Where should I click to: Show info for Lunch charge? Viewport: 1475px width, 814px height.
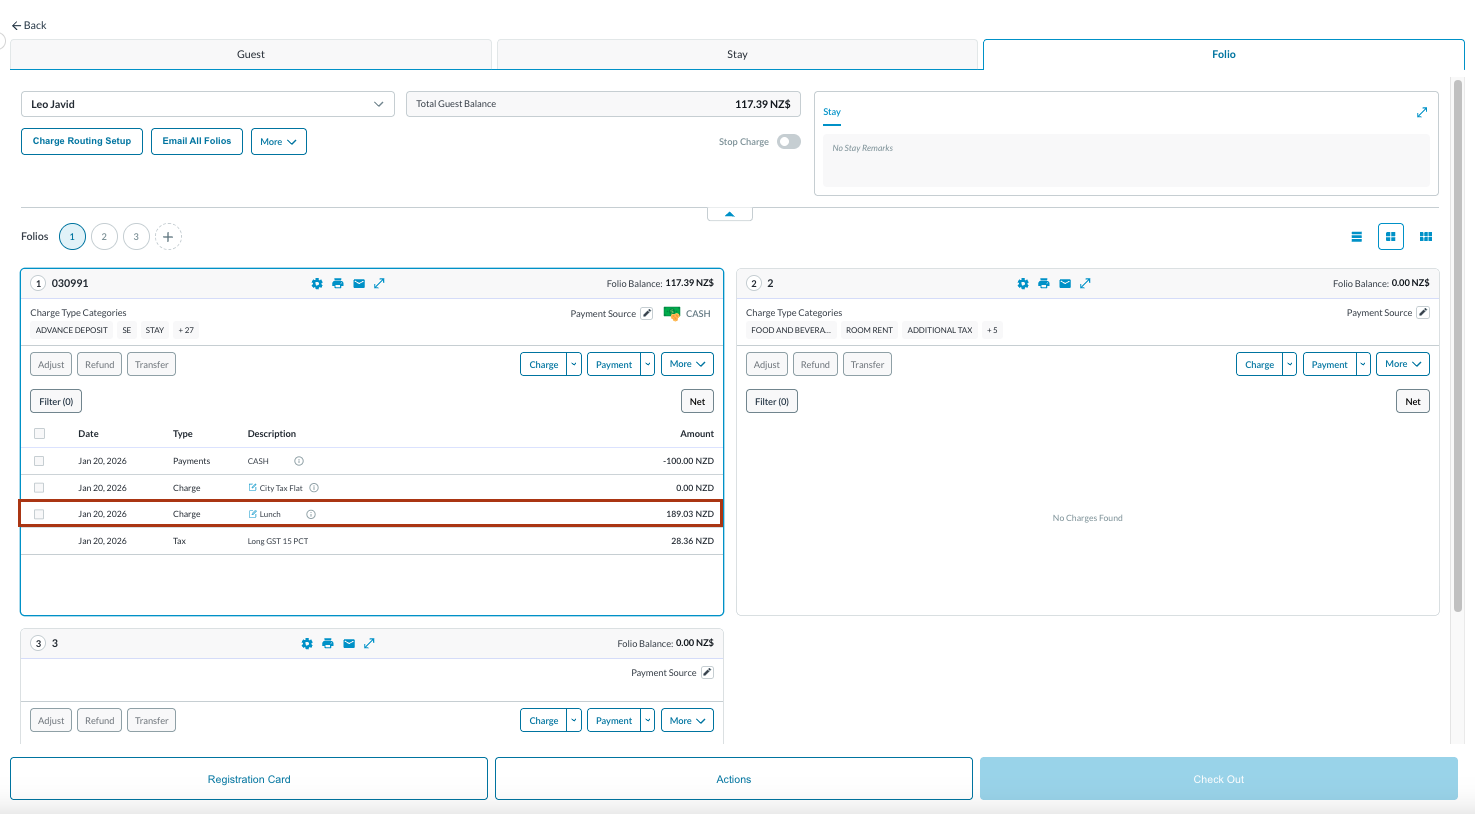(311, 515)
